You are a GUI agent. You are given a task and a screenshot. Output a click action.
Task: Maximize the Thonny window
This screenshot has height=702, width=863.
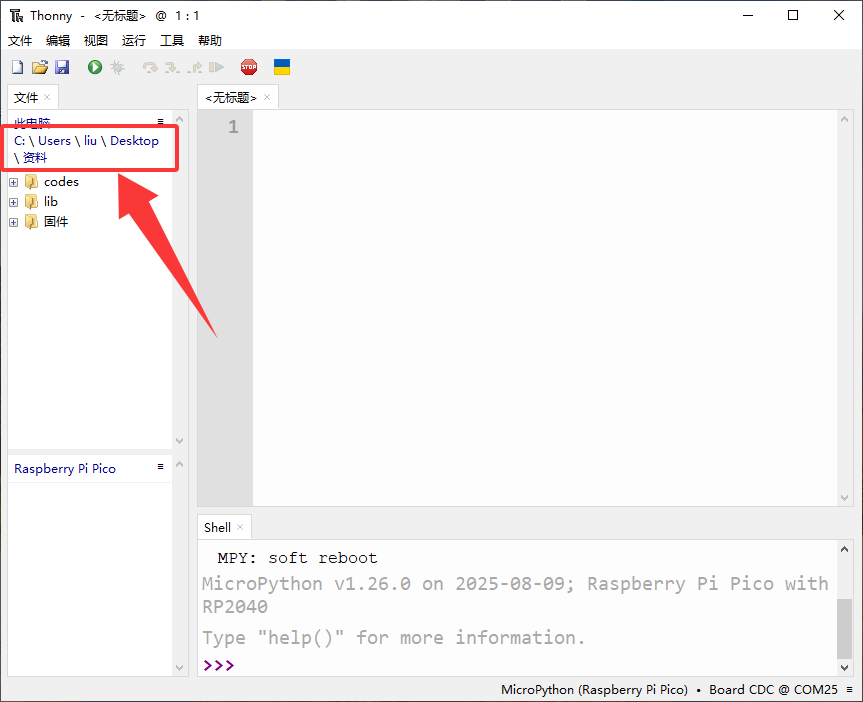pyautogui.click(x=793, y=15)
